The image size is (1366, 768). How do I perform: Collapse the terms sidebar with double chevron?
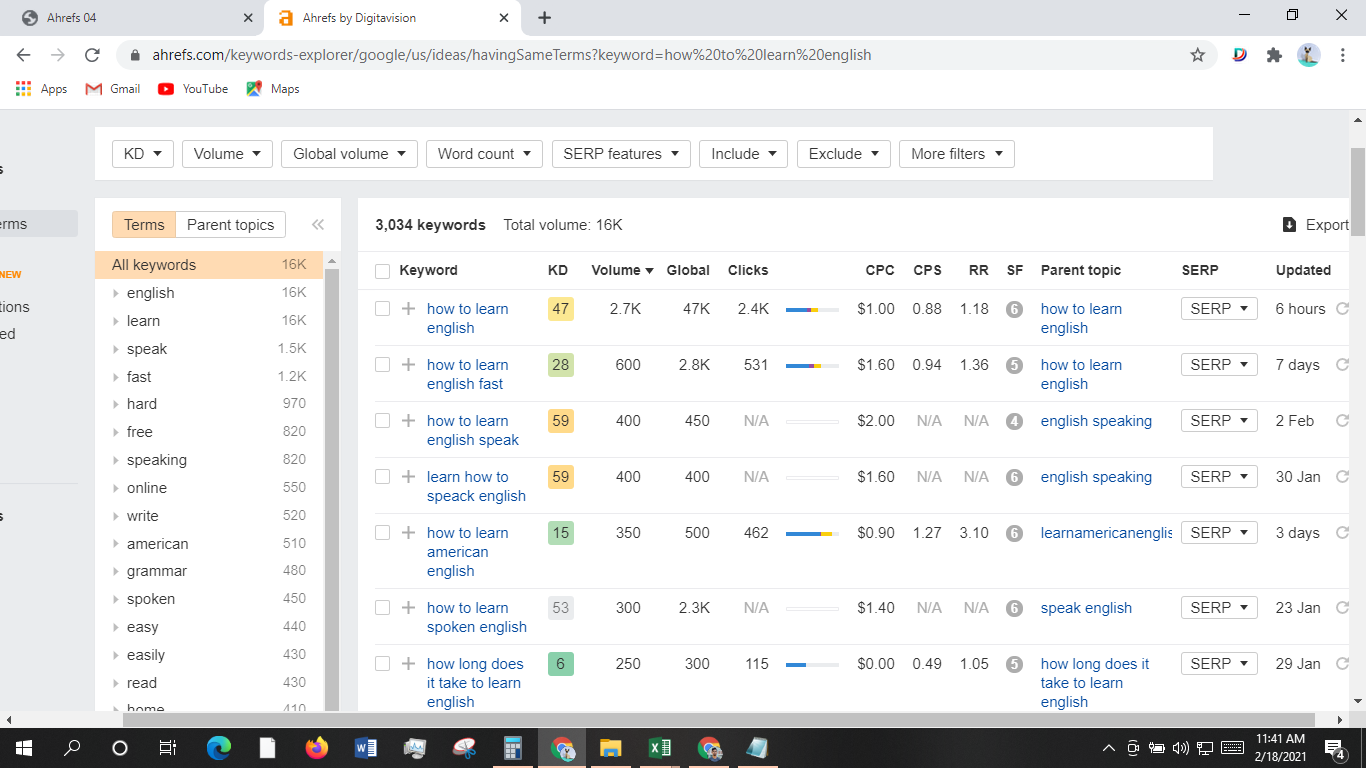pos(318,225)
